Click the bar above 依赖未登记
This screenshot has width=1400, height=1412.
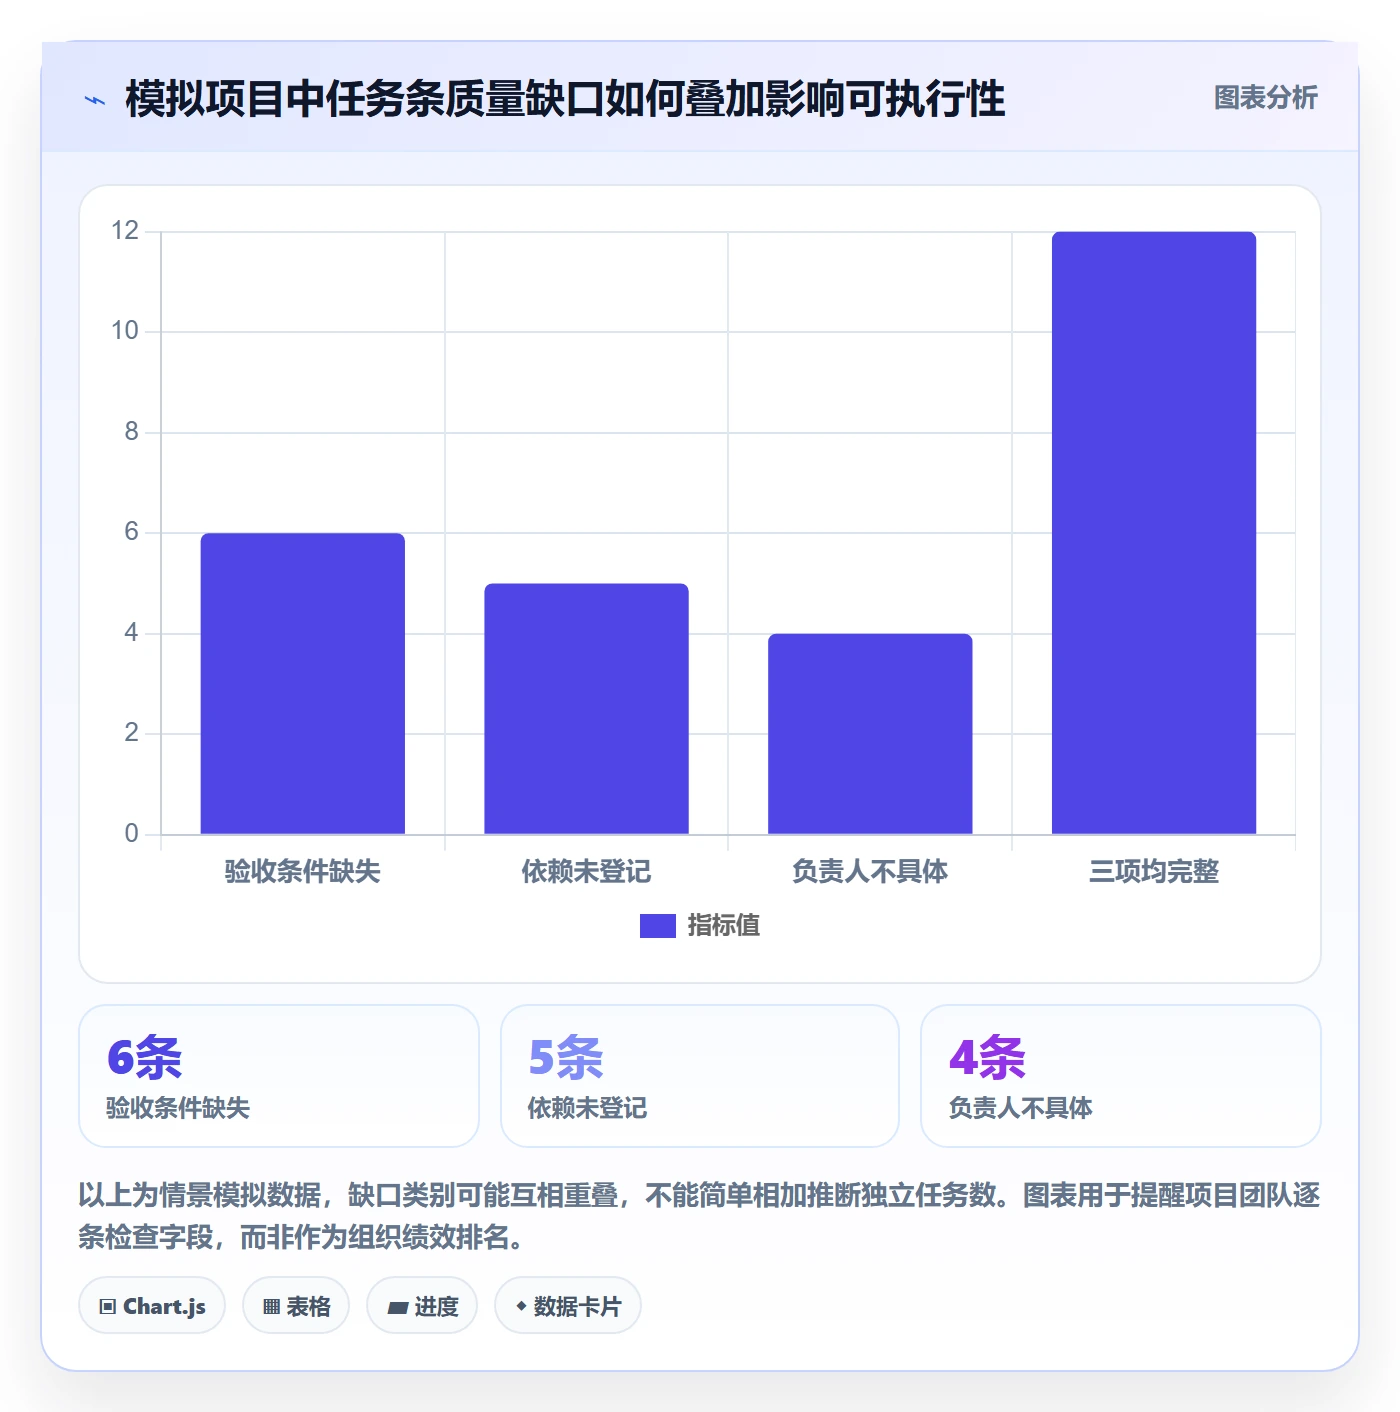[587, 708]
